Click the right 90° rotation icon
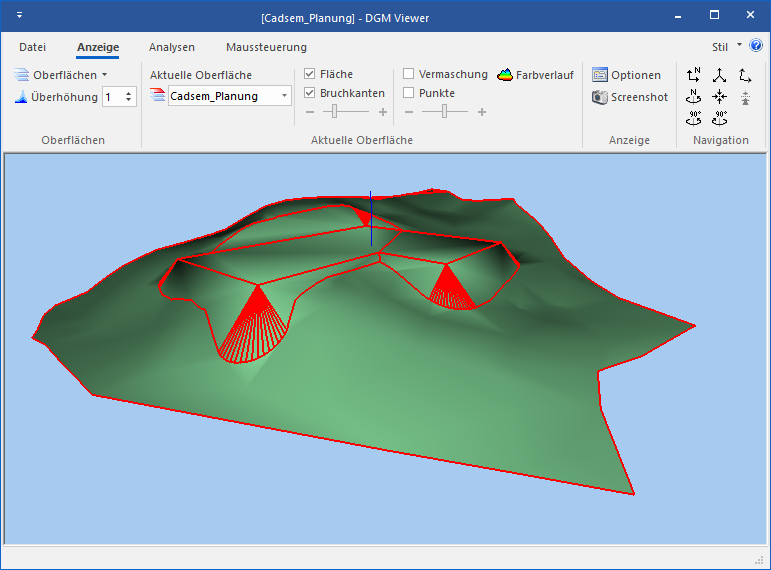This screenshot has width=771, height=570. (719, 118)
